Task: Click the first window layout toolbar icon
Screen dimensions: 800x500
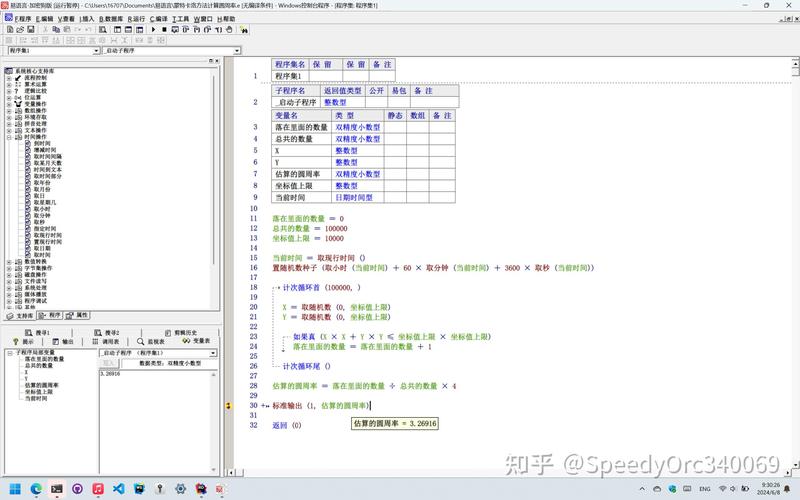Action: click(117, 30)
